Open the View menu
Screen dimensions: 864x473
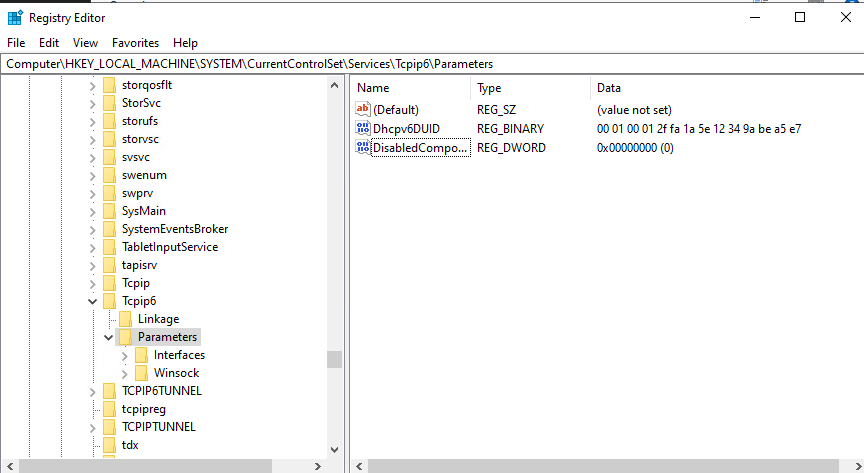[x=85, y=43]
